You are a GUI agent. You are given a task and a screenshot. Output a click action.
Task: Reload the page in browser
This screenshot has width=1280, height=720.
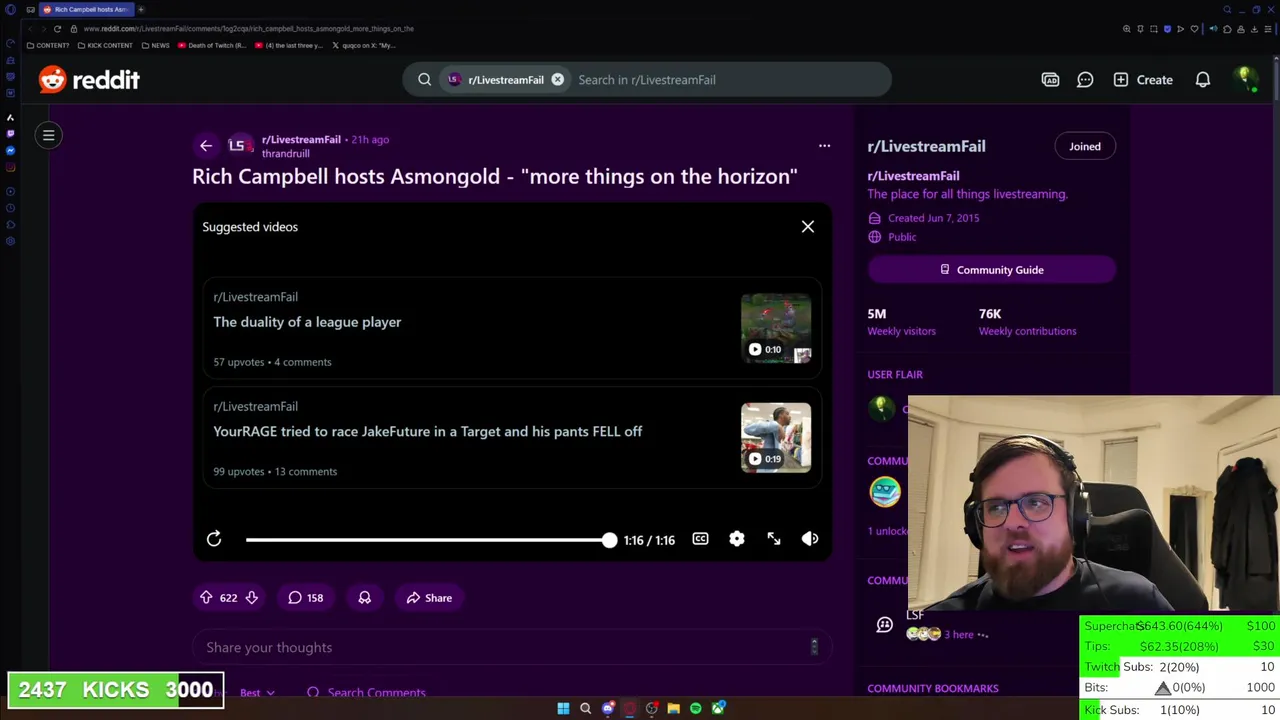57,28
